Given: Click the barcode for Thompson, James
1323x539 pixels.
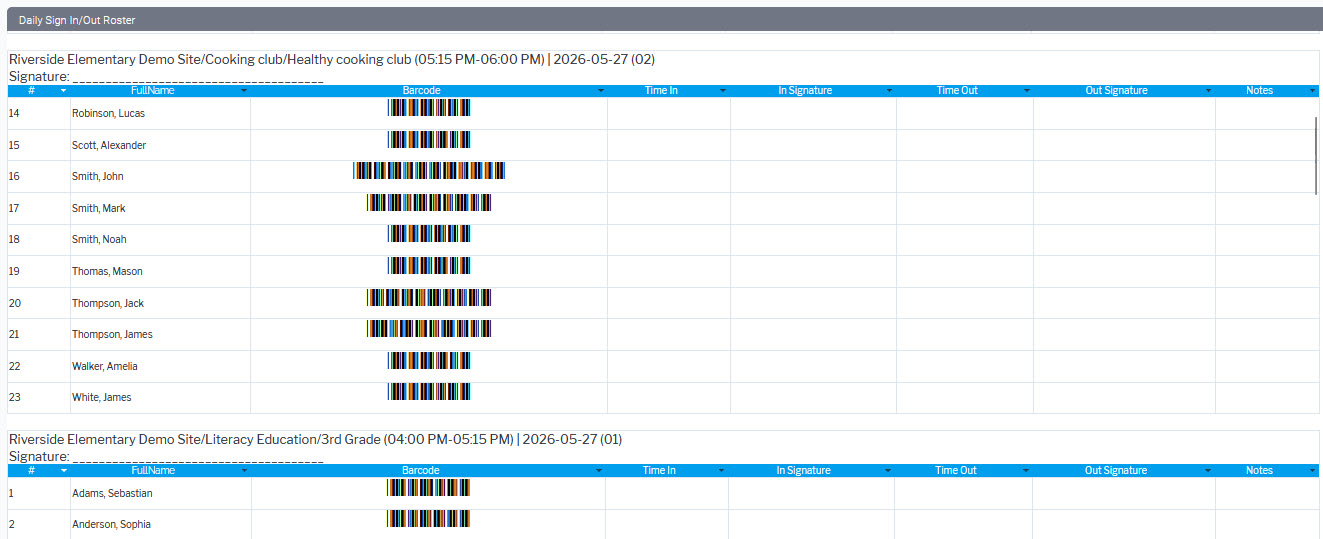Looking at the screenshot, I should tap(429, 329).
